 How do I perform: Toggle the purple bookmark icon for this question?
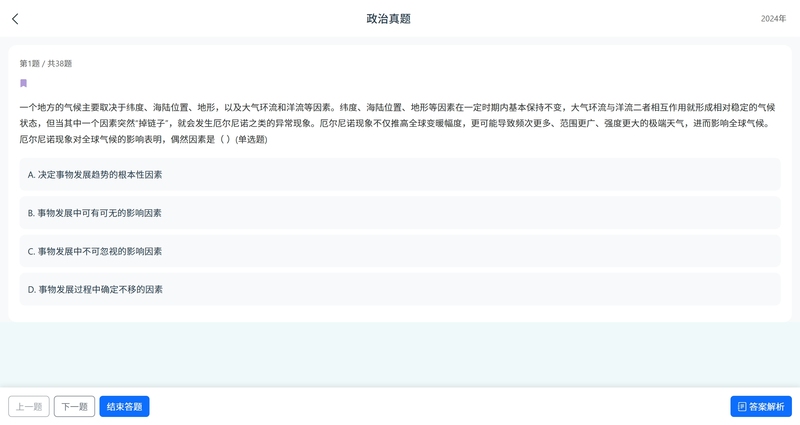[x=23, y=83]
